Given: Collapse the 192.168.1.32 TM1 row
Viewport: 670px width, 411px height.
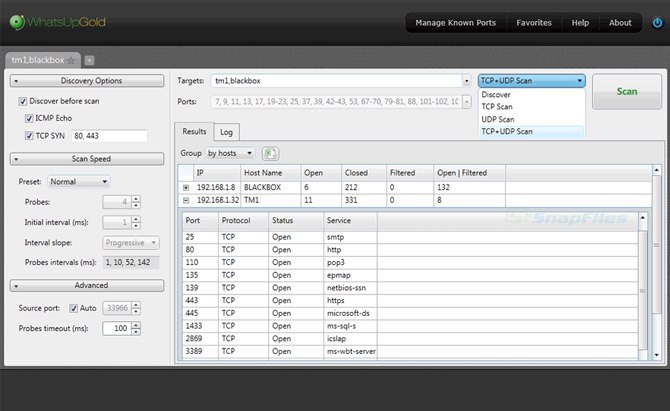Looking at the screenshot, I should (186, 200).
